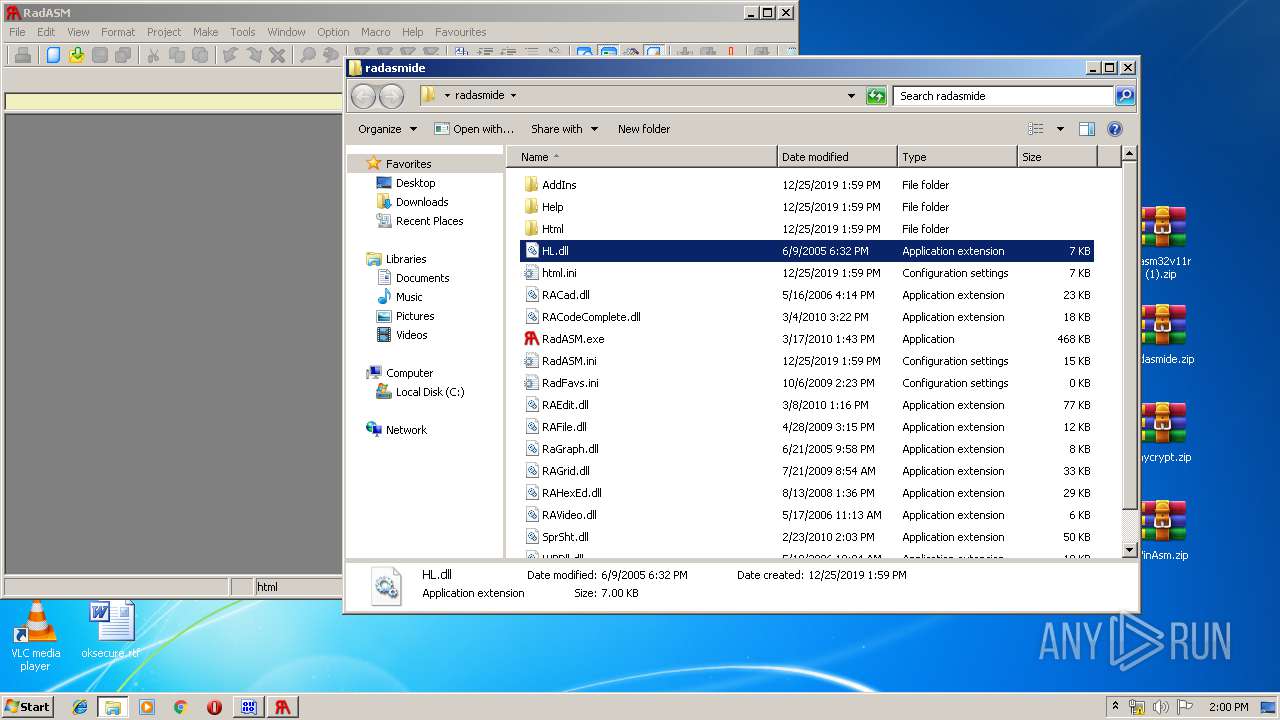Select Downloads in the Favorites pane

422,202
